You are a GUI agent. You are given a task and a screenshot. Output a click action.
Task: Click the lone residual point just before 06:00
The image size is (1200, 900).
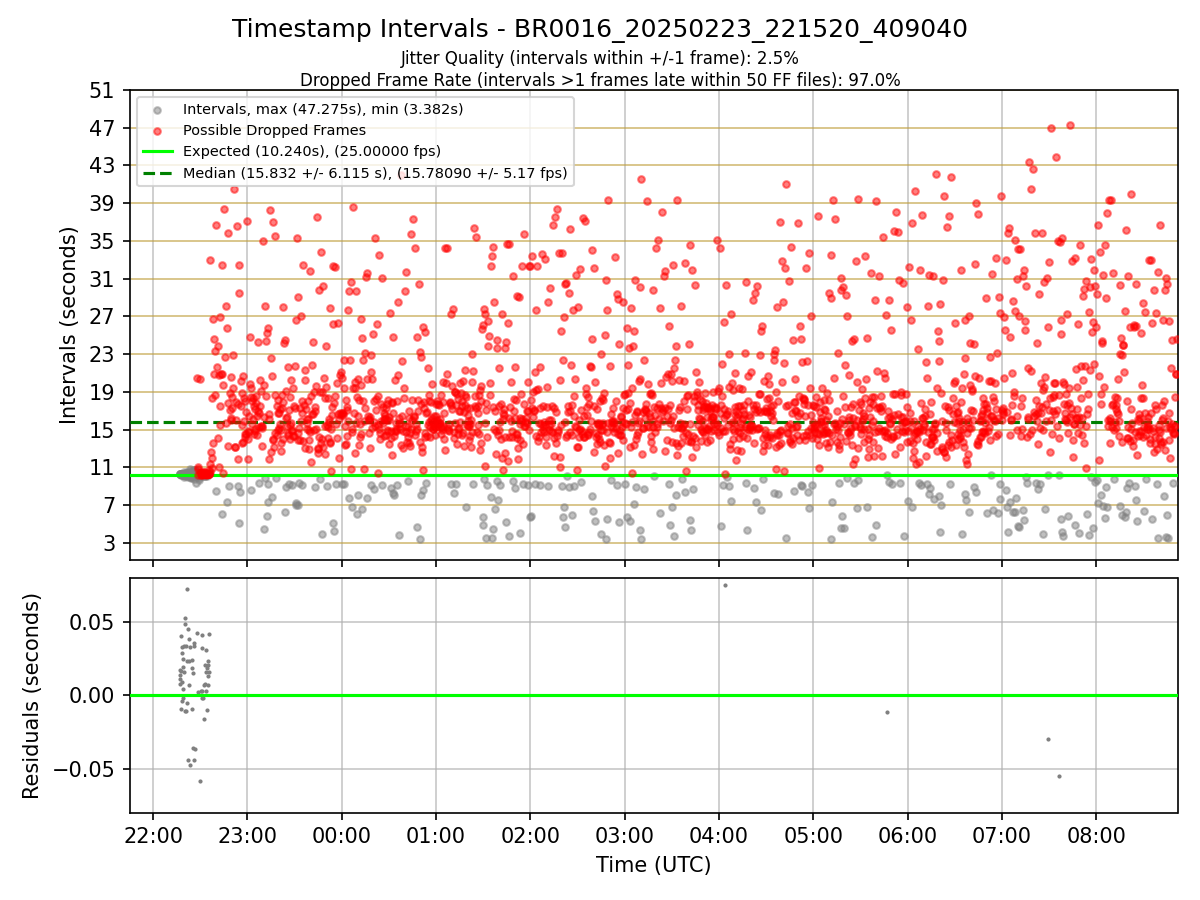[x=887, y=712]
